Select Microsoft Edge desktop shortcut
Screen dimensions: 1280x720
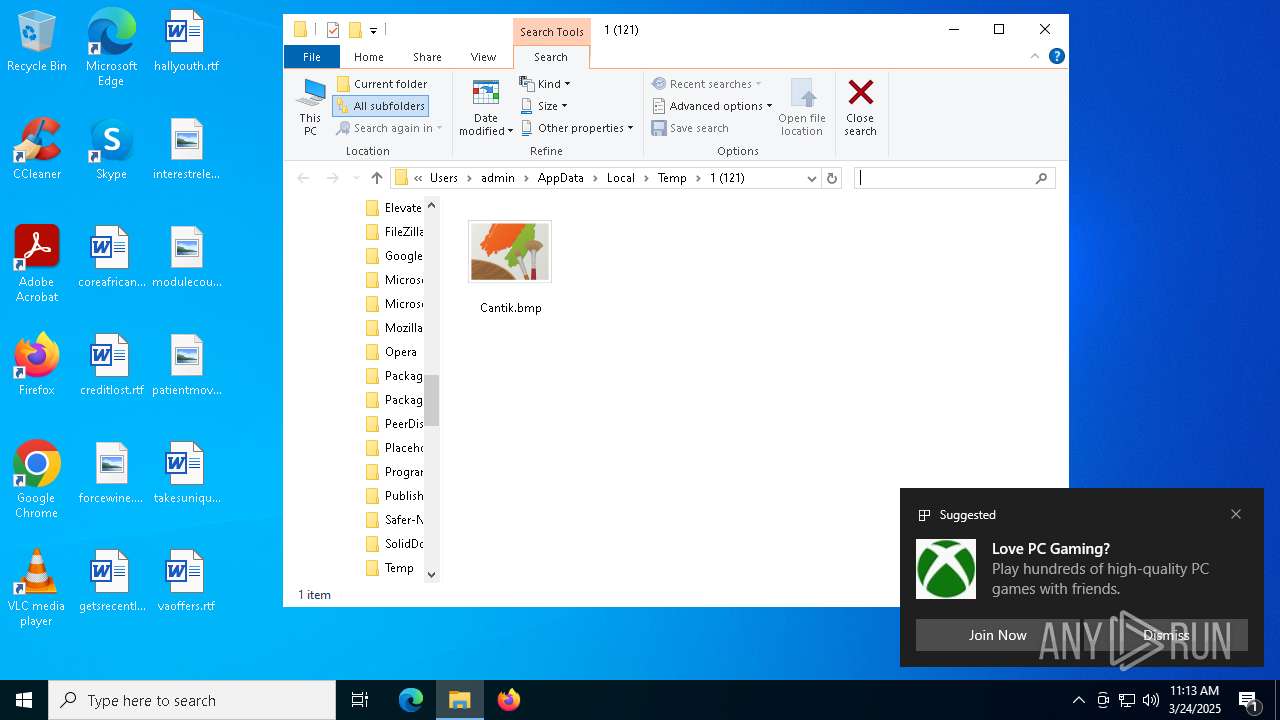(111, 48)
